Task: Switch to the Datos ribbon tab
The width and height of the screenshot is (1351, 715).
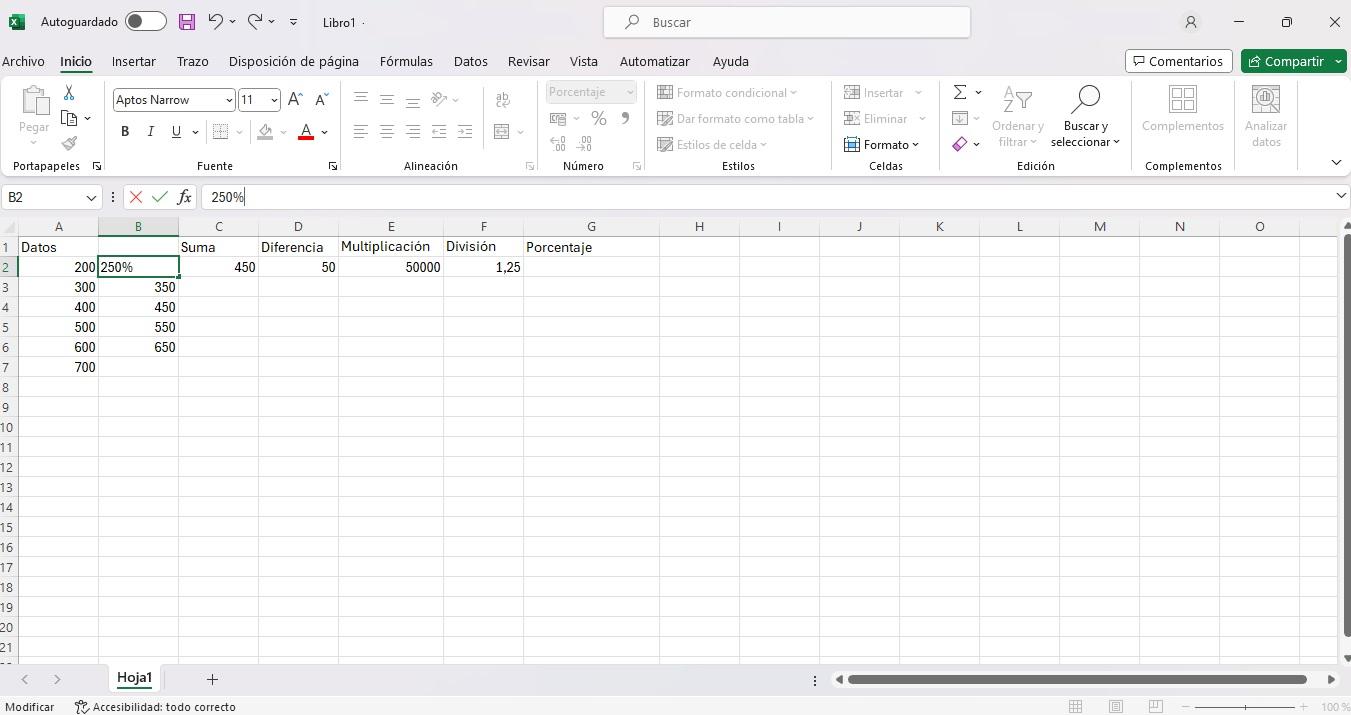Action: tap(470, 61)
